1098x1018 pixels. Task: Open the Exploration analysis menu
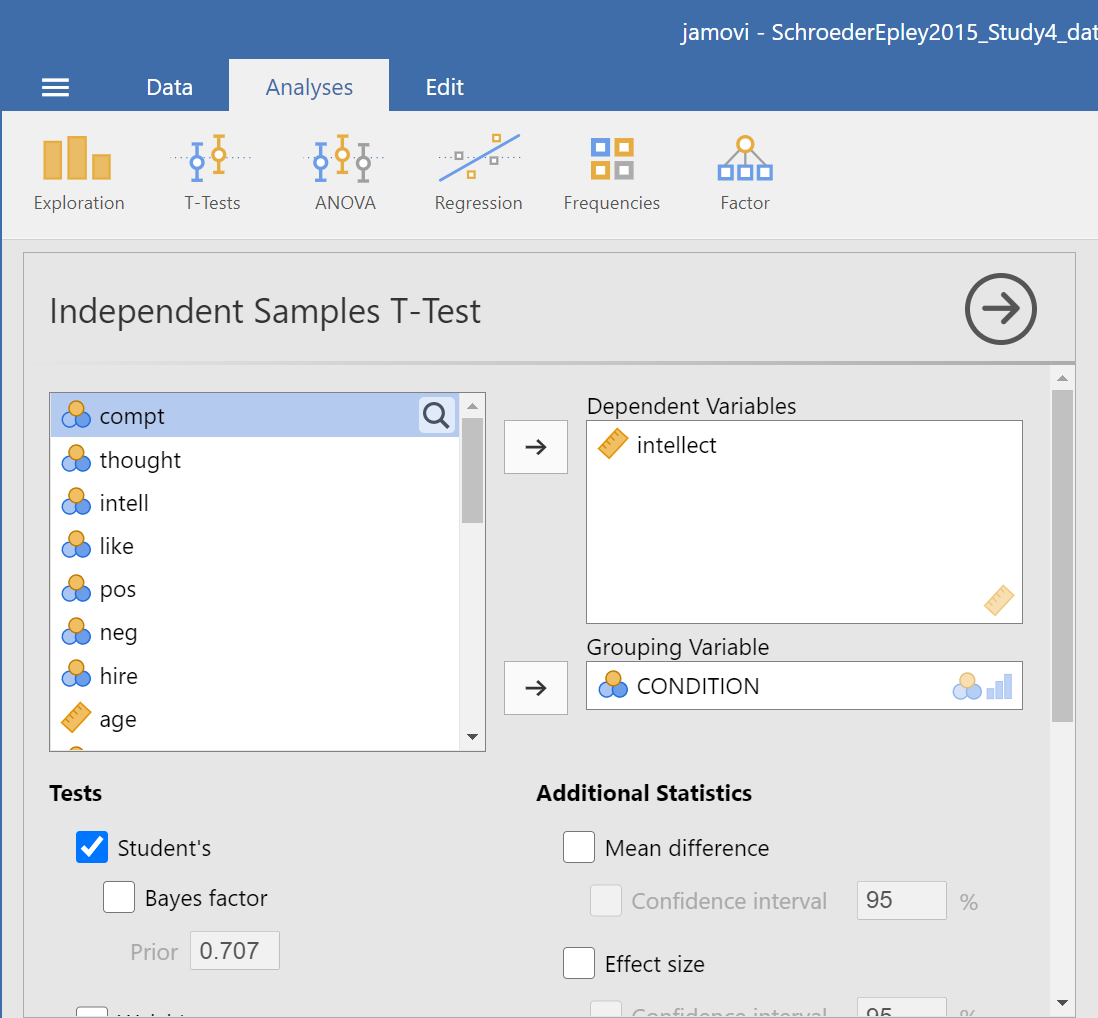point(78,173)
